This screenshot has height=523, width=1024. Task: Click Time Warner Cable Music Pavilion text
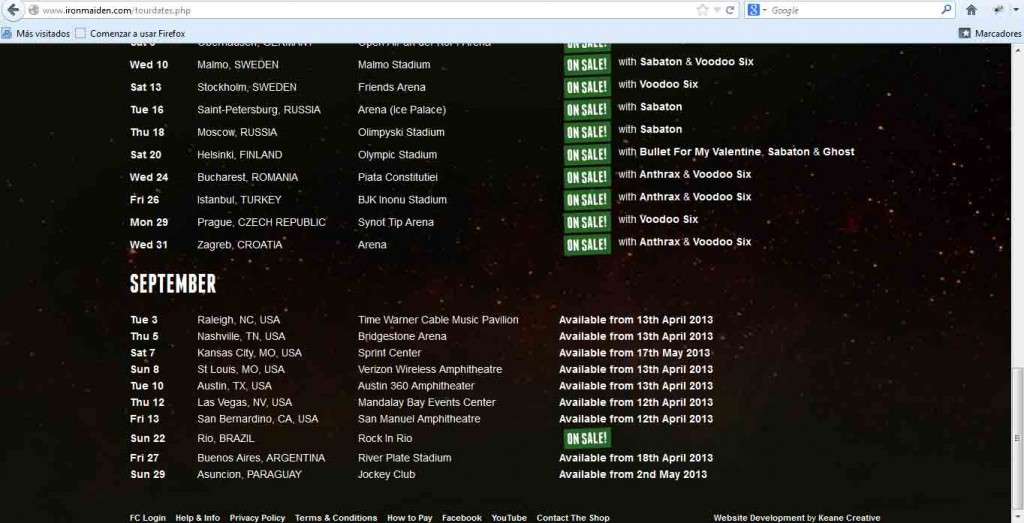438,320
